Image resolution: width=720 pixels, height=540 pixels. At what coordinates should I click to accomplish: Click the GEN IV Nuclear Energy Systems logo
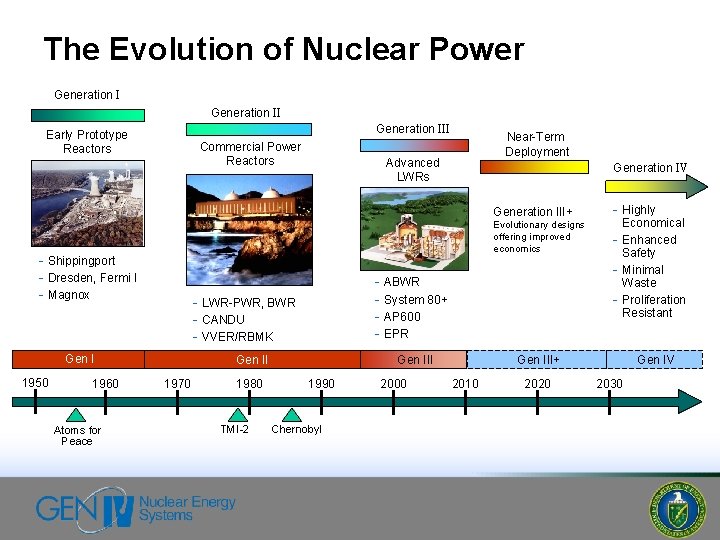(x=135, y=509)
